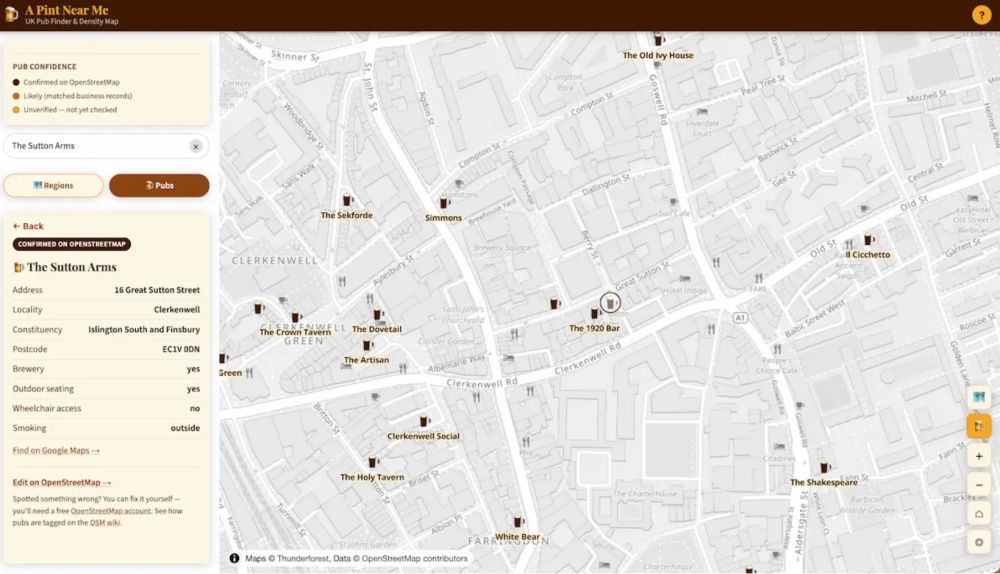Click unlabeled pub marker left of Crown Tavern
This screenshot has height=574, width=1000.
click(258, 308)
